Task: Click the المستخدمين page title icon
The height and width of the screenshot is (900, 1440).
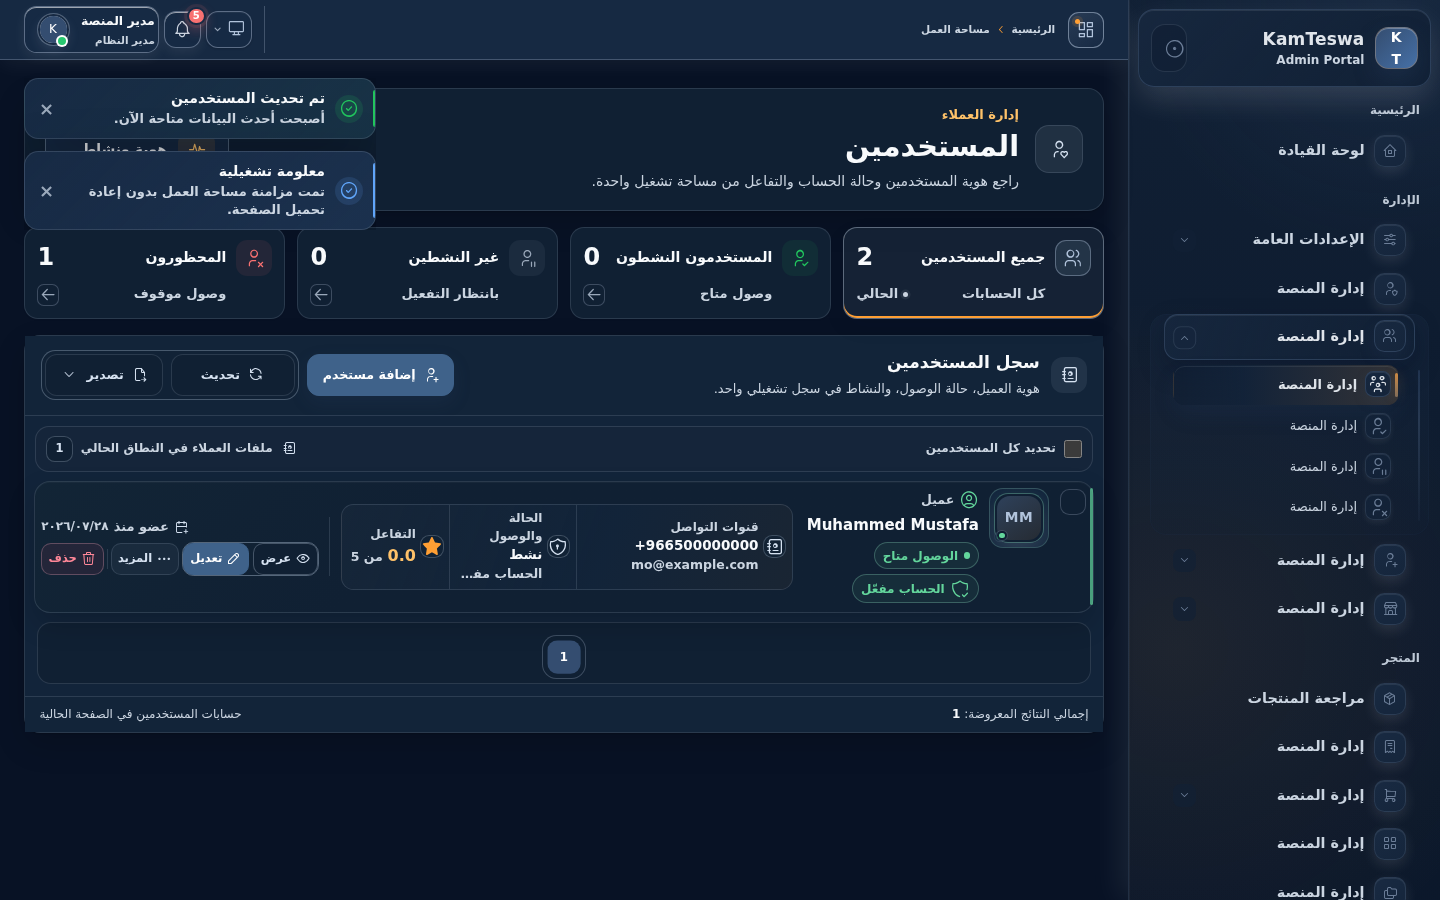Action: pyautogui.click(x=1059, y=149)
